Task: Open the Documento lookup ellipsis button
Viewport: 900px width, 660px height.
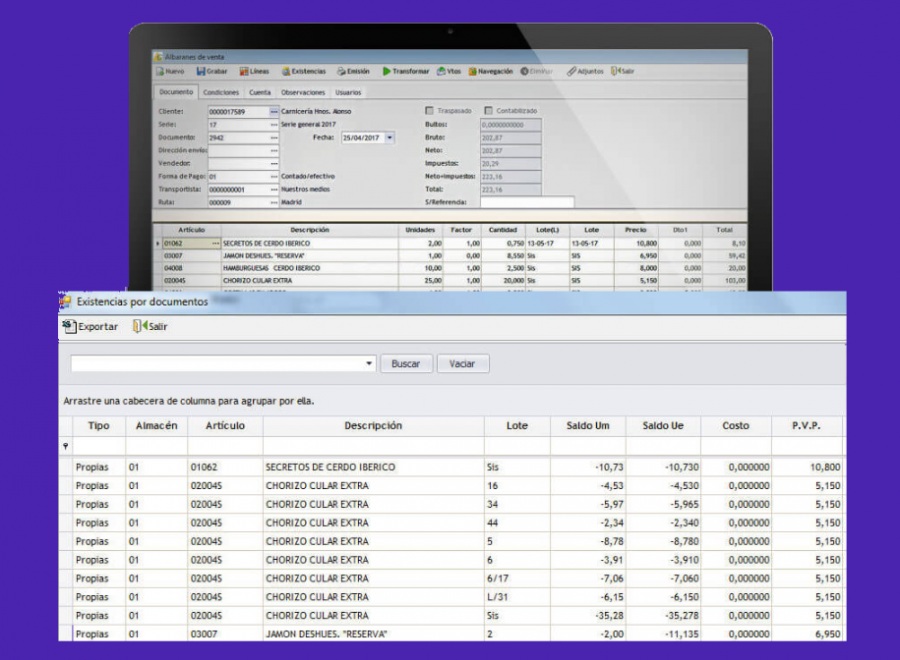Action: [274, 138]
